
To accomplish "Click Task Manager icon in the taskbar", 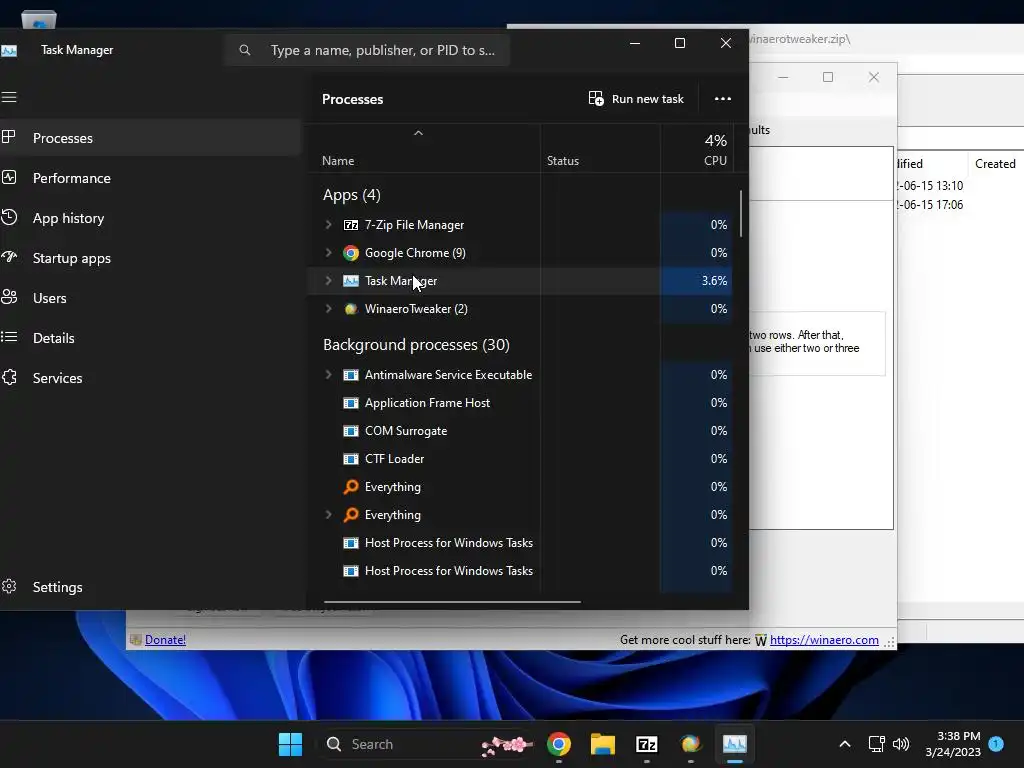I will click(735, 744).
